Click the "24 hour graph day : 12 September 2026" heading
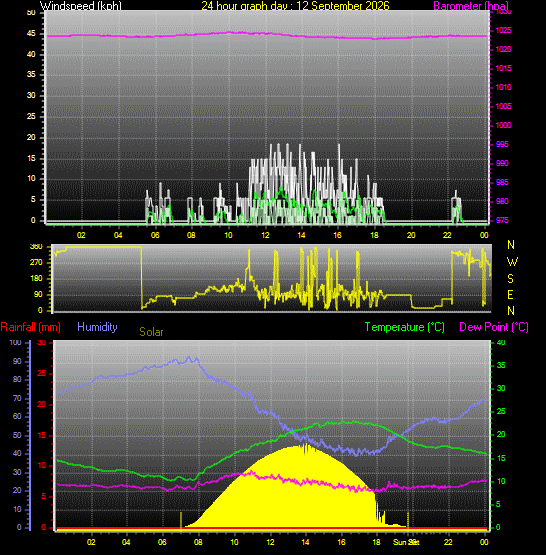 [x=295, y=6]
